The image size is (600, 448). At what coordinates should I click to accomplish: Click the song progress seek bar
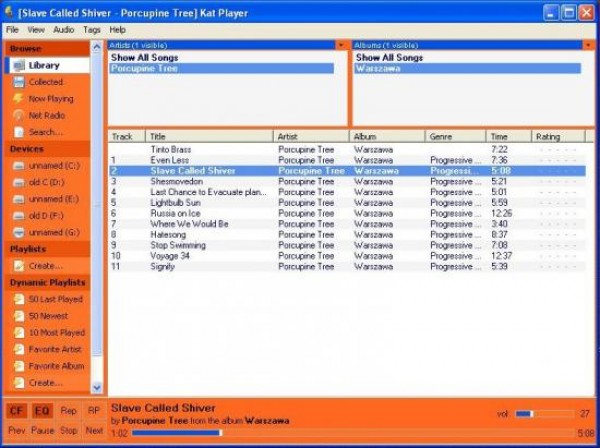click(353, 433)
